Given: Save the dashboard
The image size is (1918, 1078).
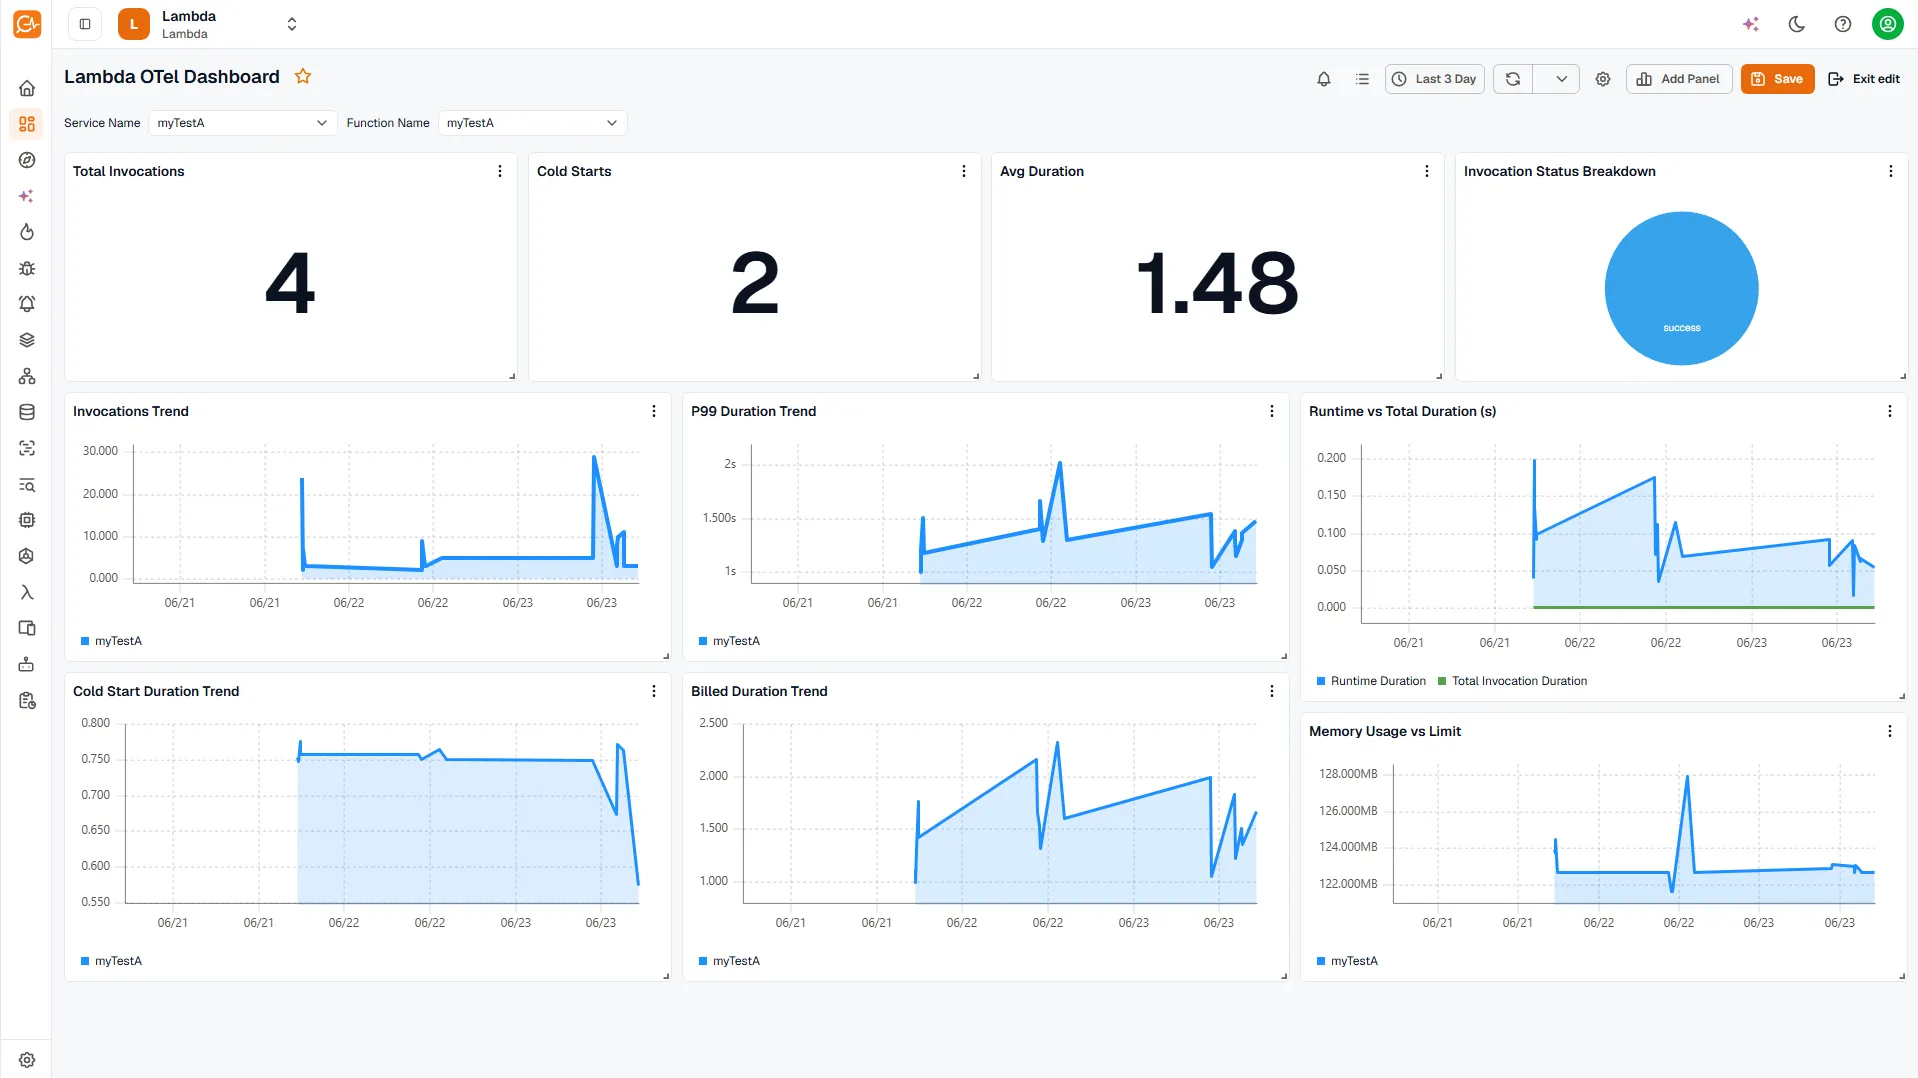Looking at the screenshot, I should [1777, 79].
